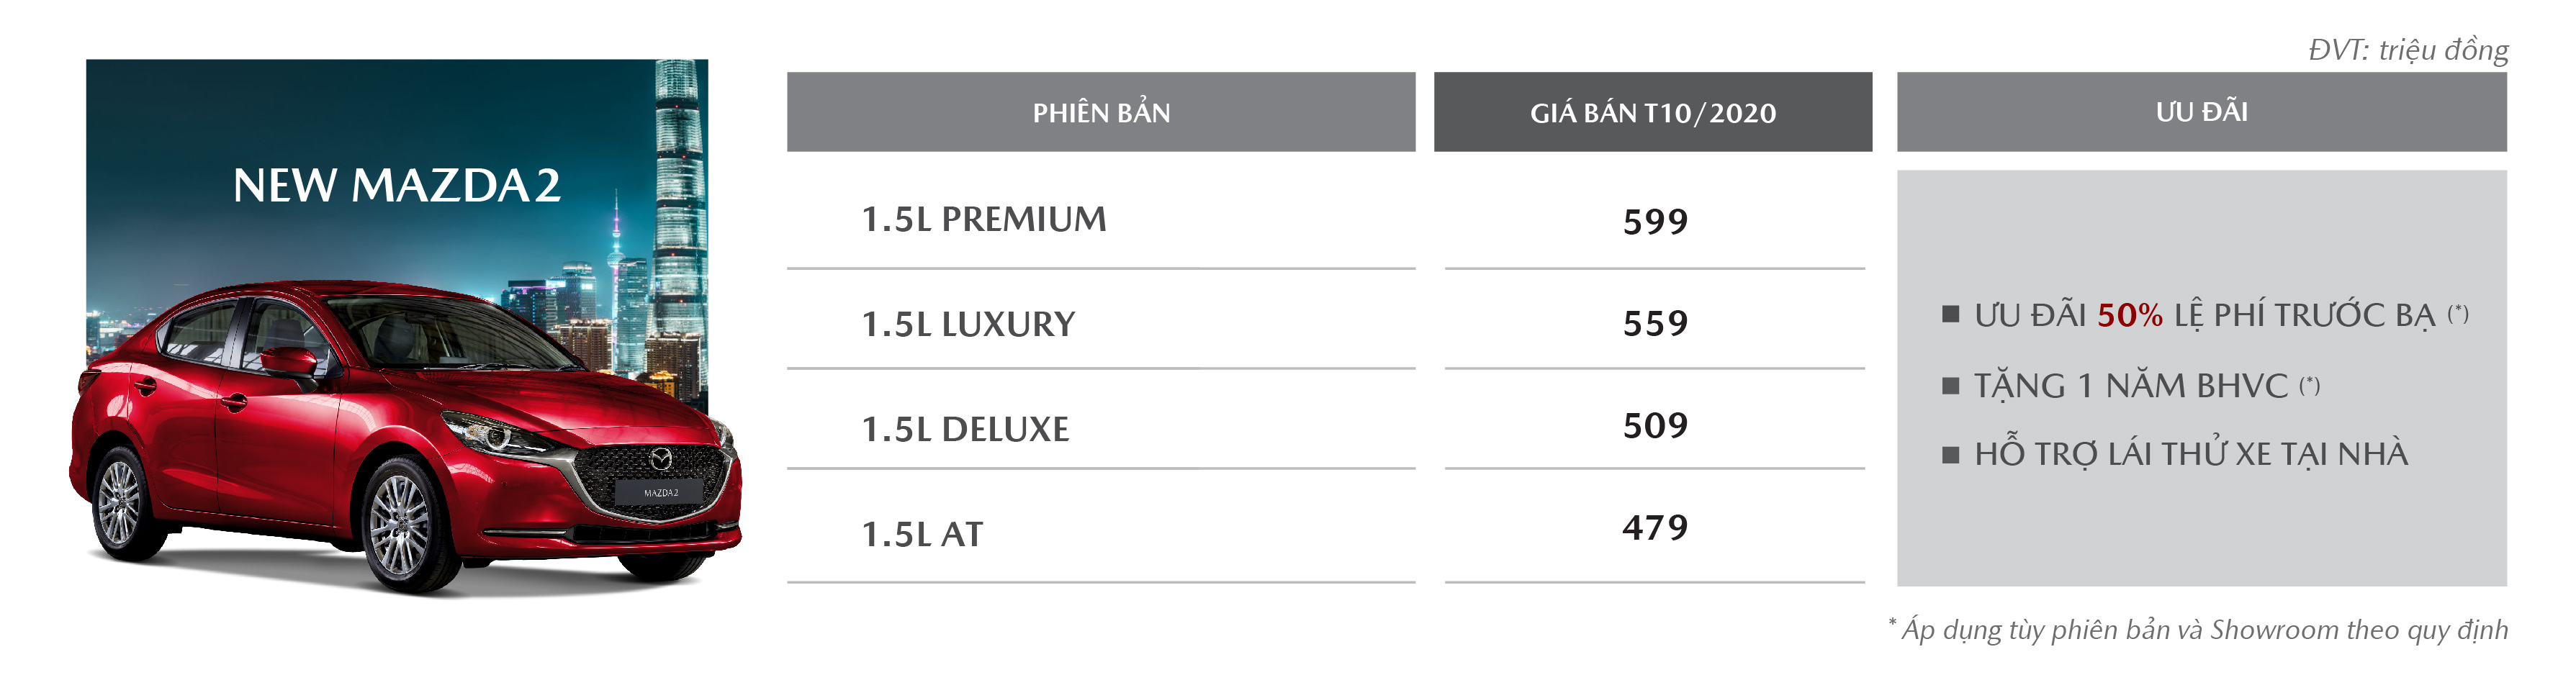The height and width of the screenshot is (675, 2576).
Task: Select the NEW MAZDA2 title text
Action: tap(397, 186)
